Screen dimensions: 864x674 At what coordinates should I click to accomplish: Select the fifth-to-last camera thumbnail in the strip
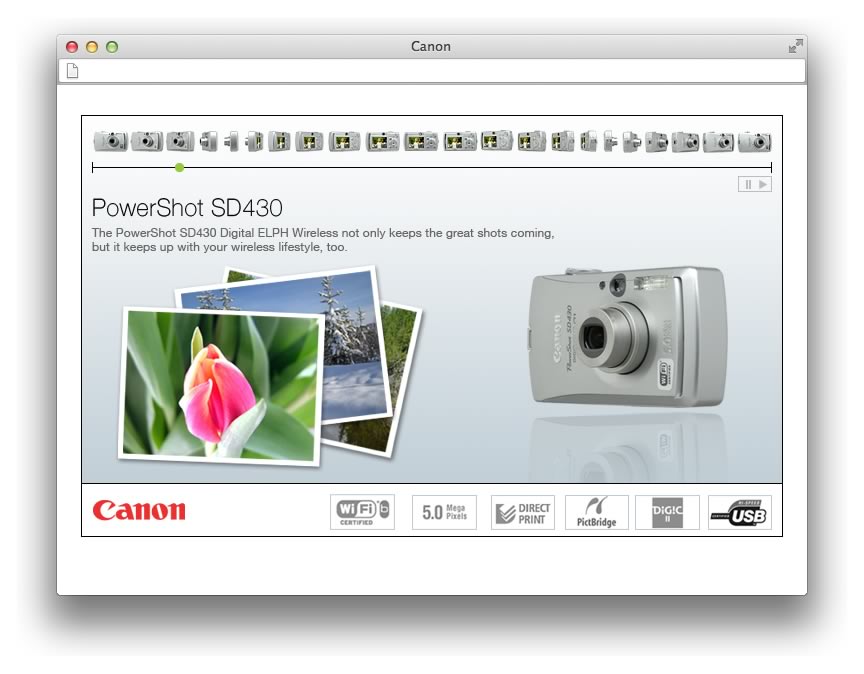632,141
